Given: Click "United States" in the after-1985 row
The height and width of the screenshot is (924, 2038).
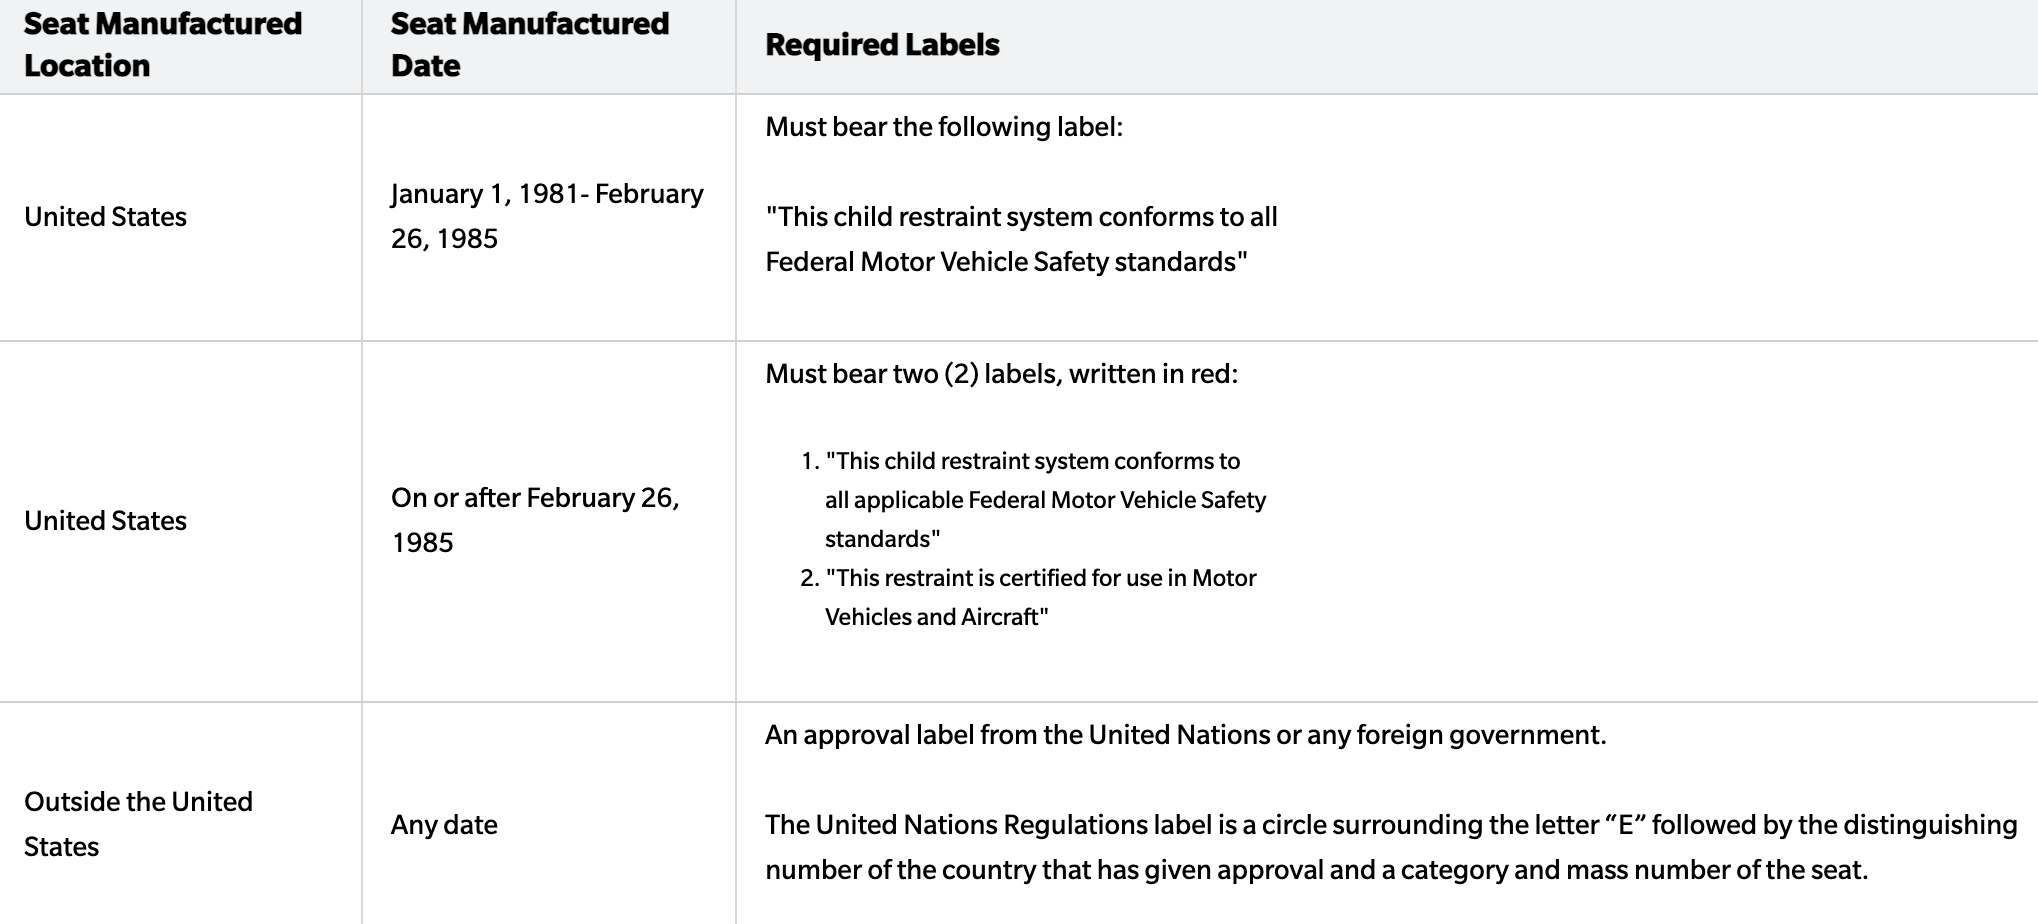Looking at the screenshot, I should tap(105, 521).
